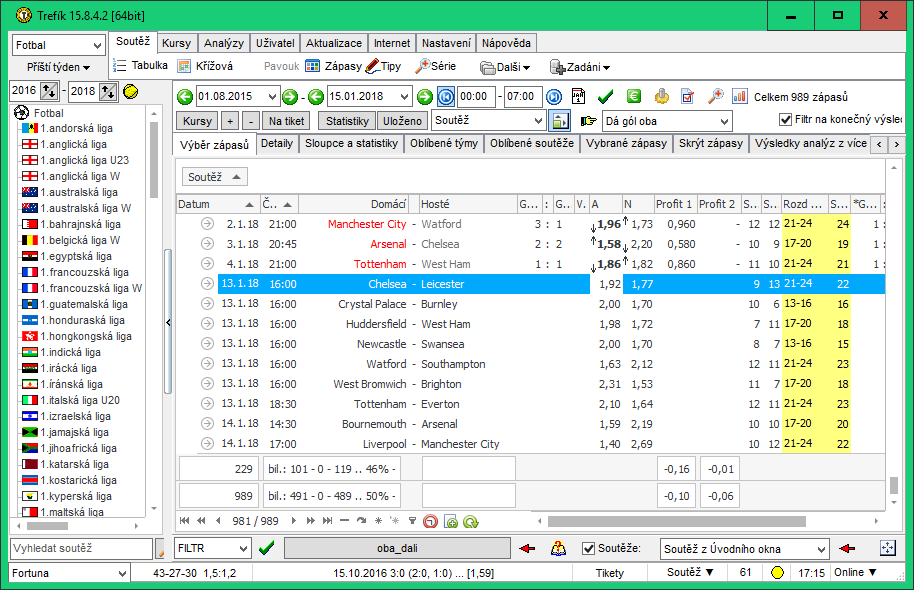Open the Příští týden dropdown

click(58, 67)
